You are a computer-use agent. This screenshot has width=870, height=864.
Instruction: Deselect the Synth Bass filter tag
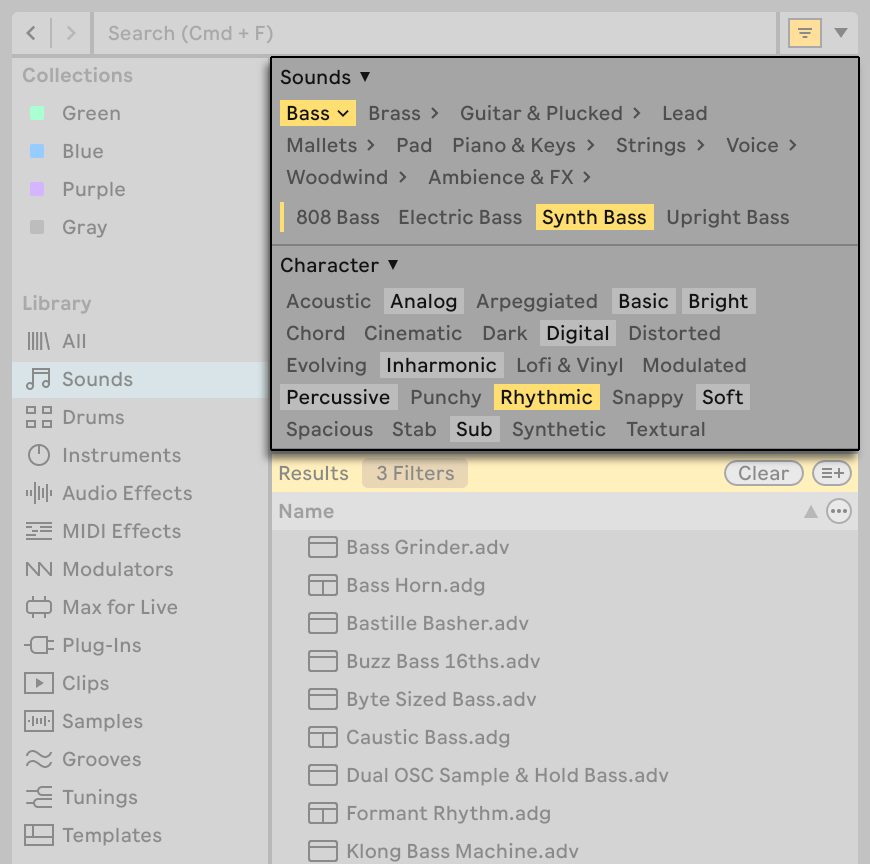pos(594,217)
